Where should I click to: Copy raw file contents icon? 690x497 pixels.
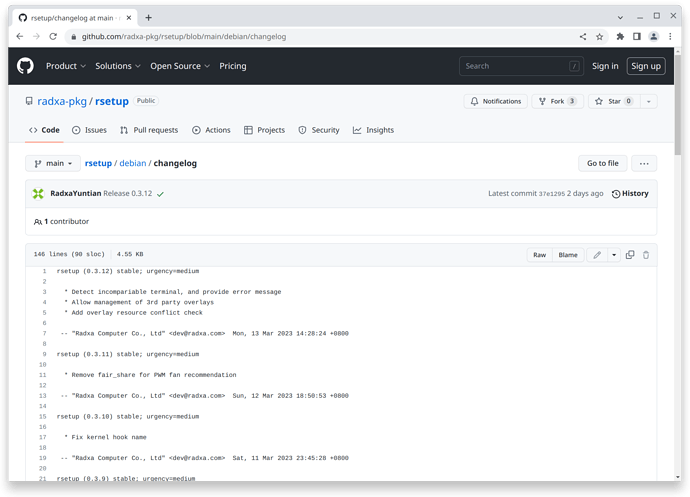pyautogui.click(x=630, y=255)
